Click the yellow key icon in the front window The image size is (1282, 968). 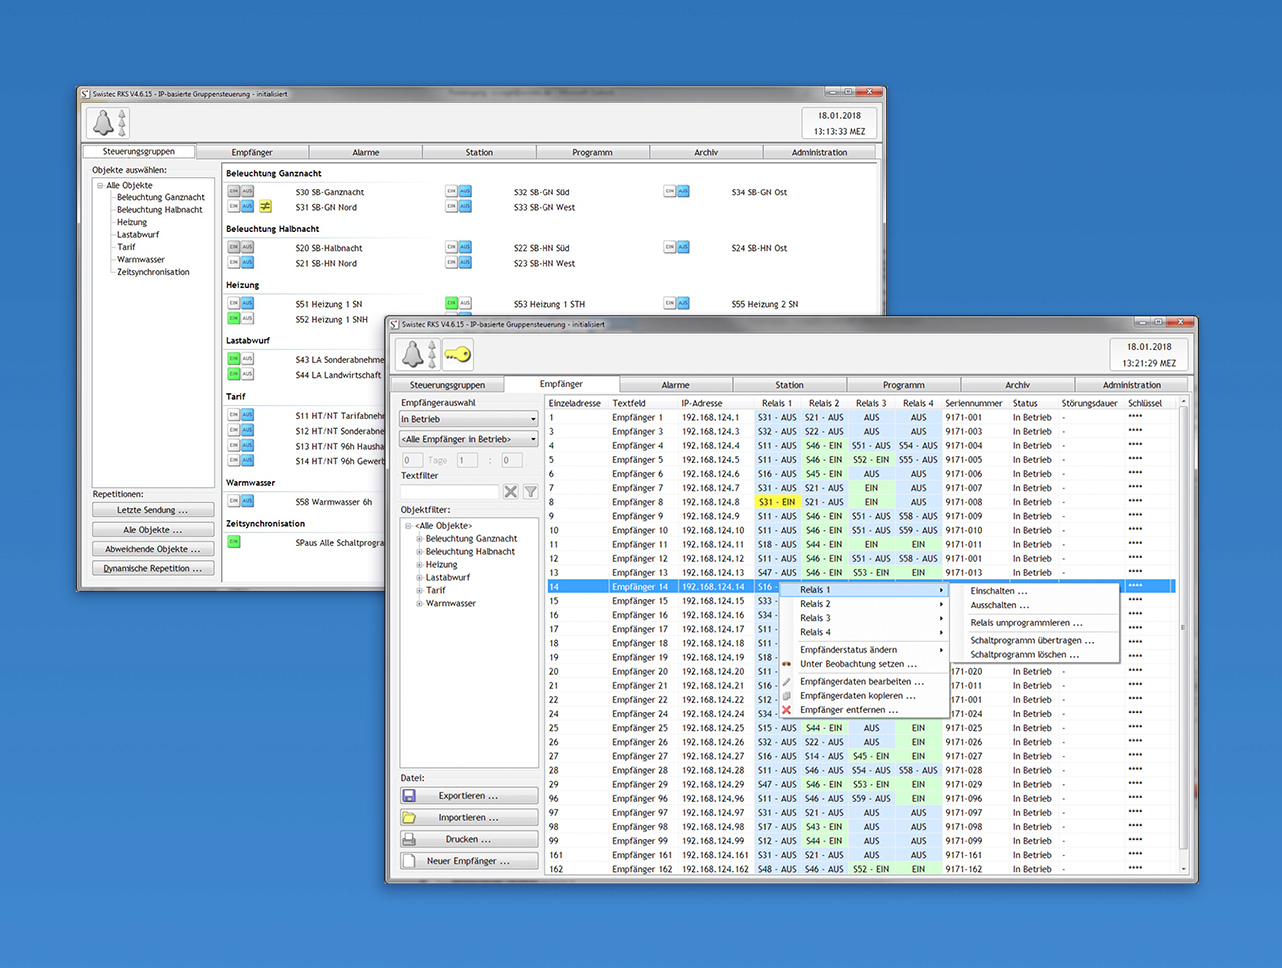(457, 354)
